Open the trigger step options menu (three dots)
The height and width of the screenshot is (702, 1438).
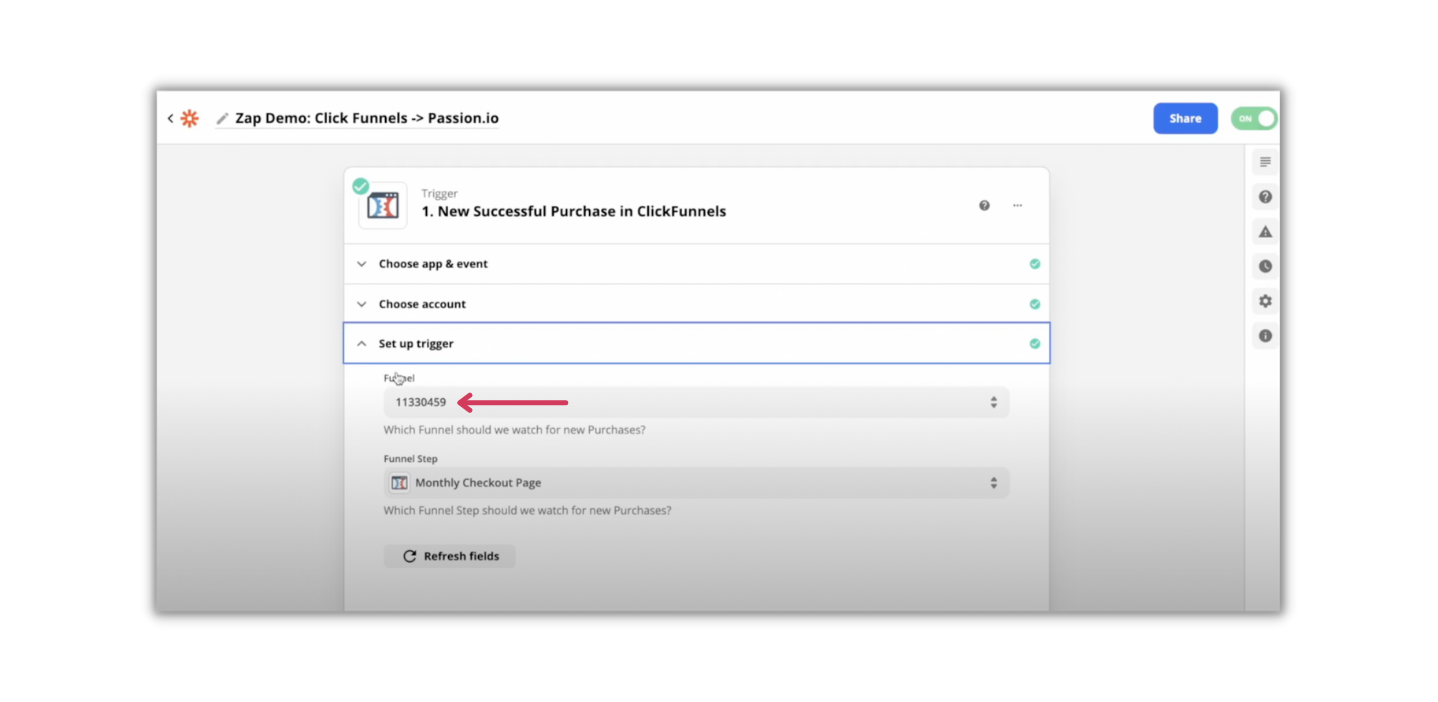(1017, 205)
